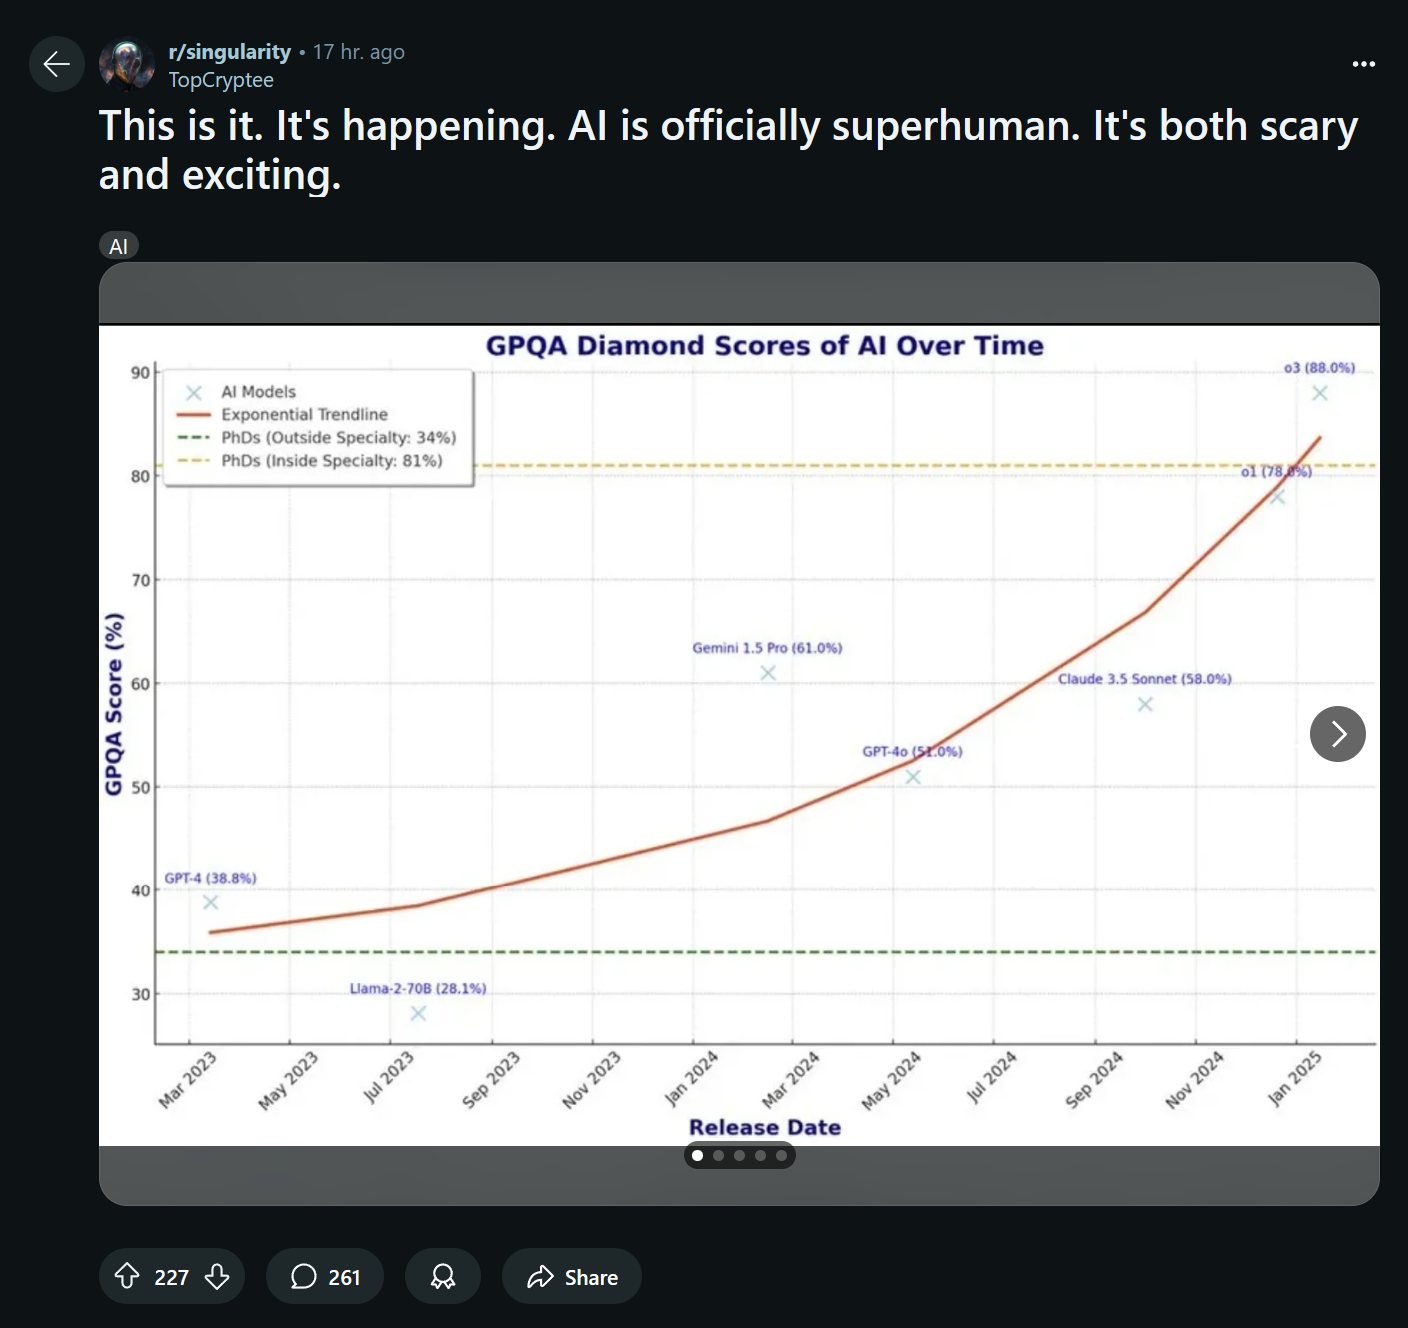Jump to the last gallery pagination dot
Image resolution: width=1408 pixels, height=1328 pixels.
[781, 1156]
